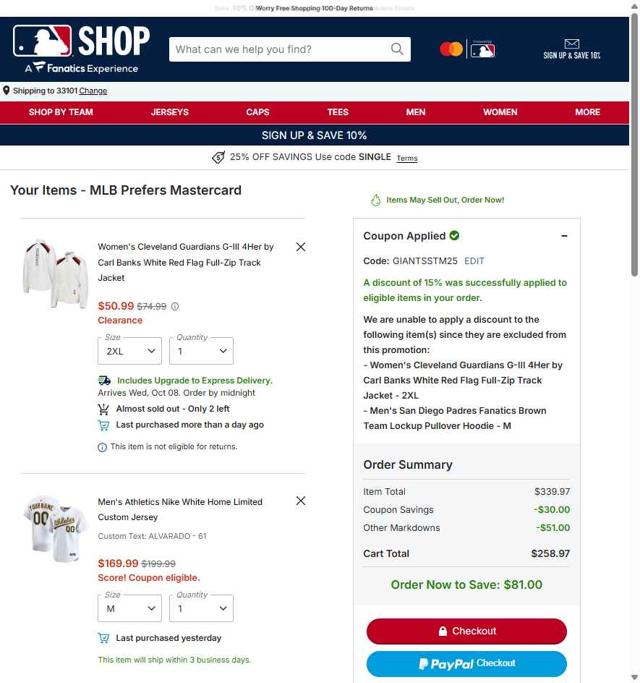Open the jacket Quantity dropdown
The image size is (640, 683).
point(201,351)
